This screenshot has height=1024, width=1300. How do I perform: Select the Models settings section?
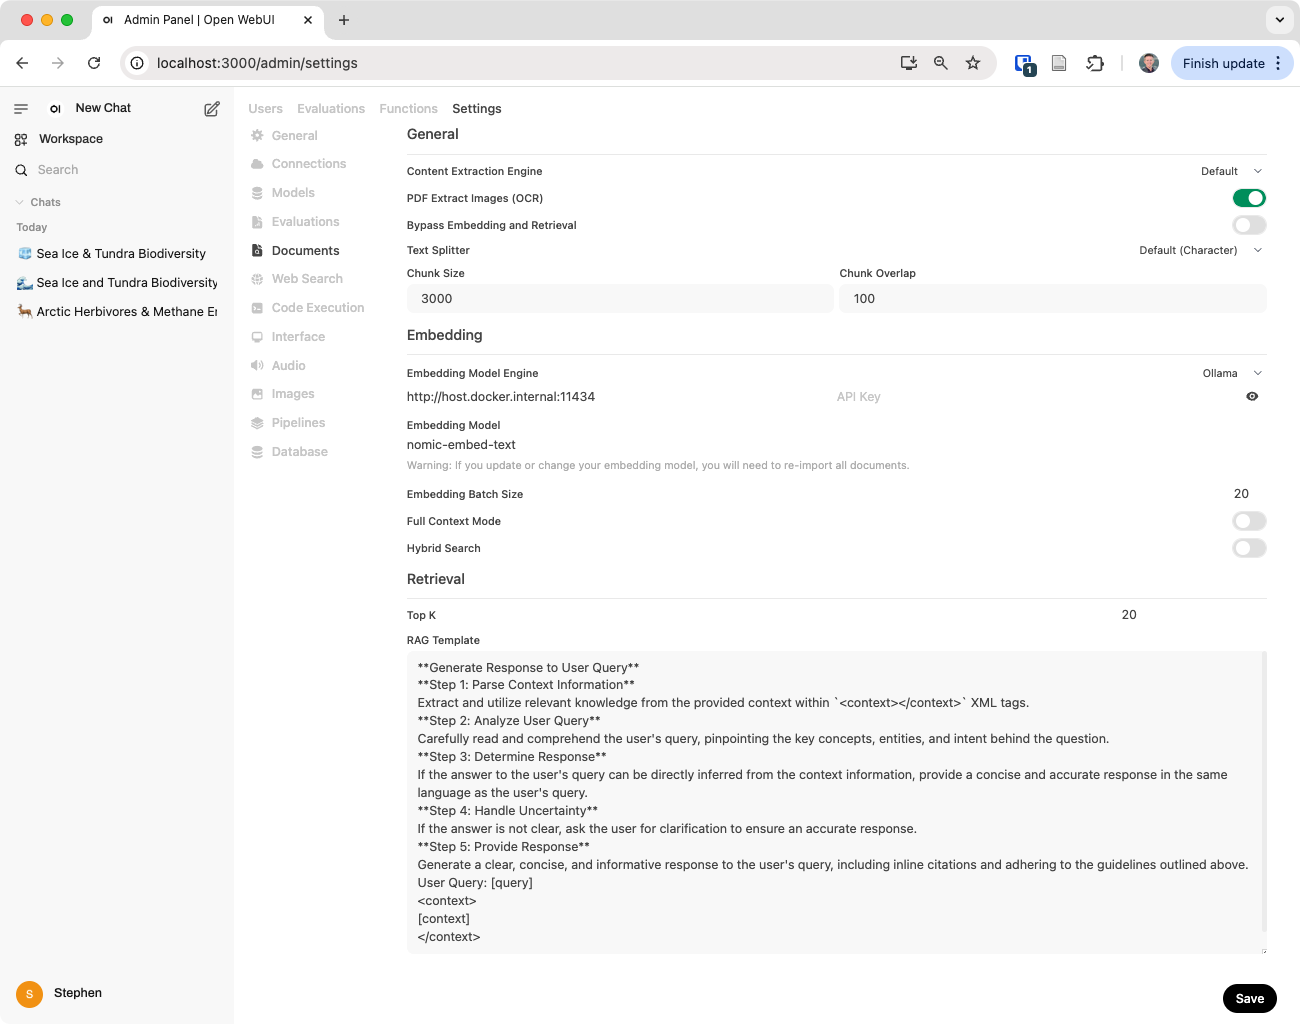(291, 192)
